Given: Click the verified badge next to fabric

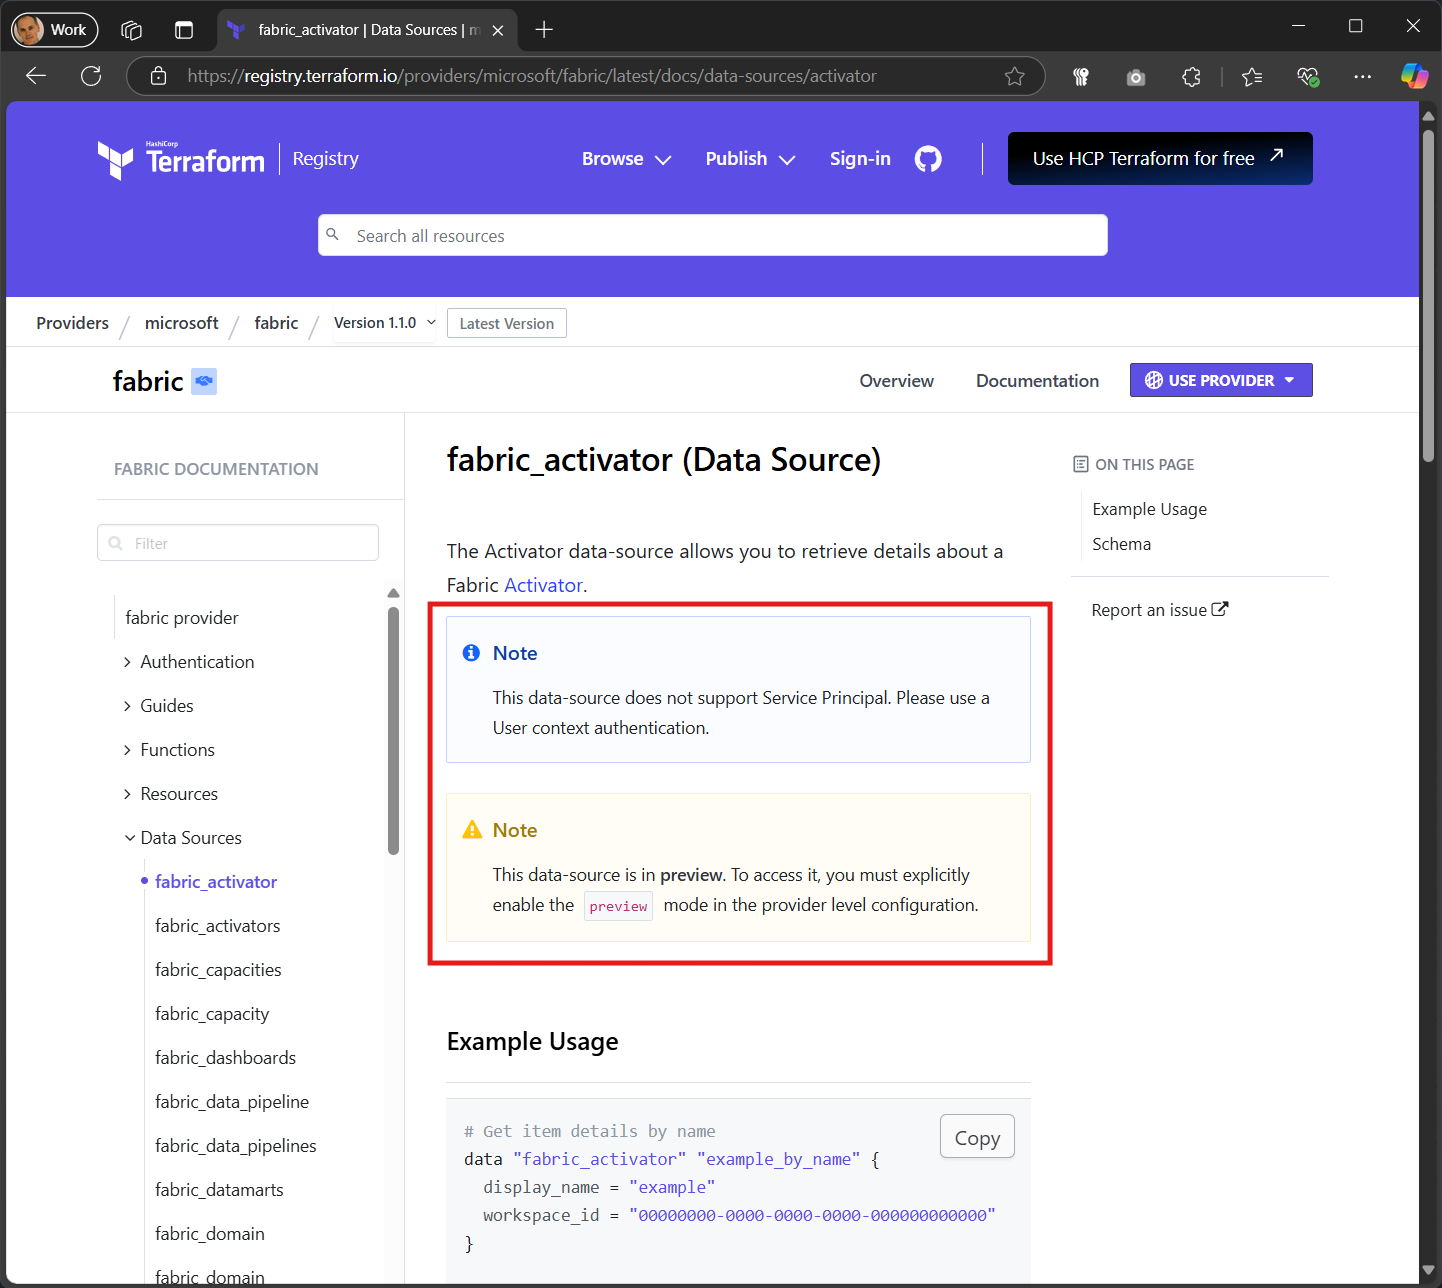Looking at the screenshot, I should [204, 380].
